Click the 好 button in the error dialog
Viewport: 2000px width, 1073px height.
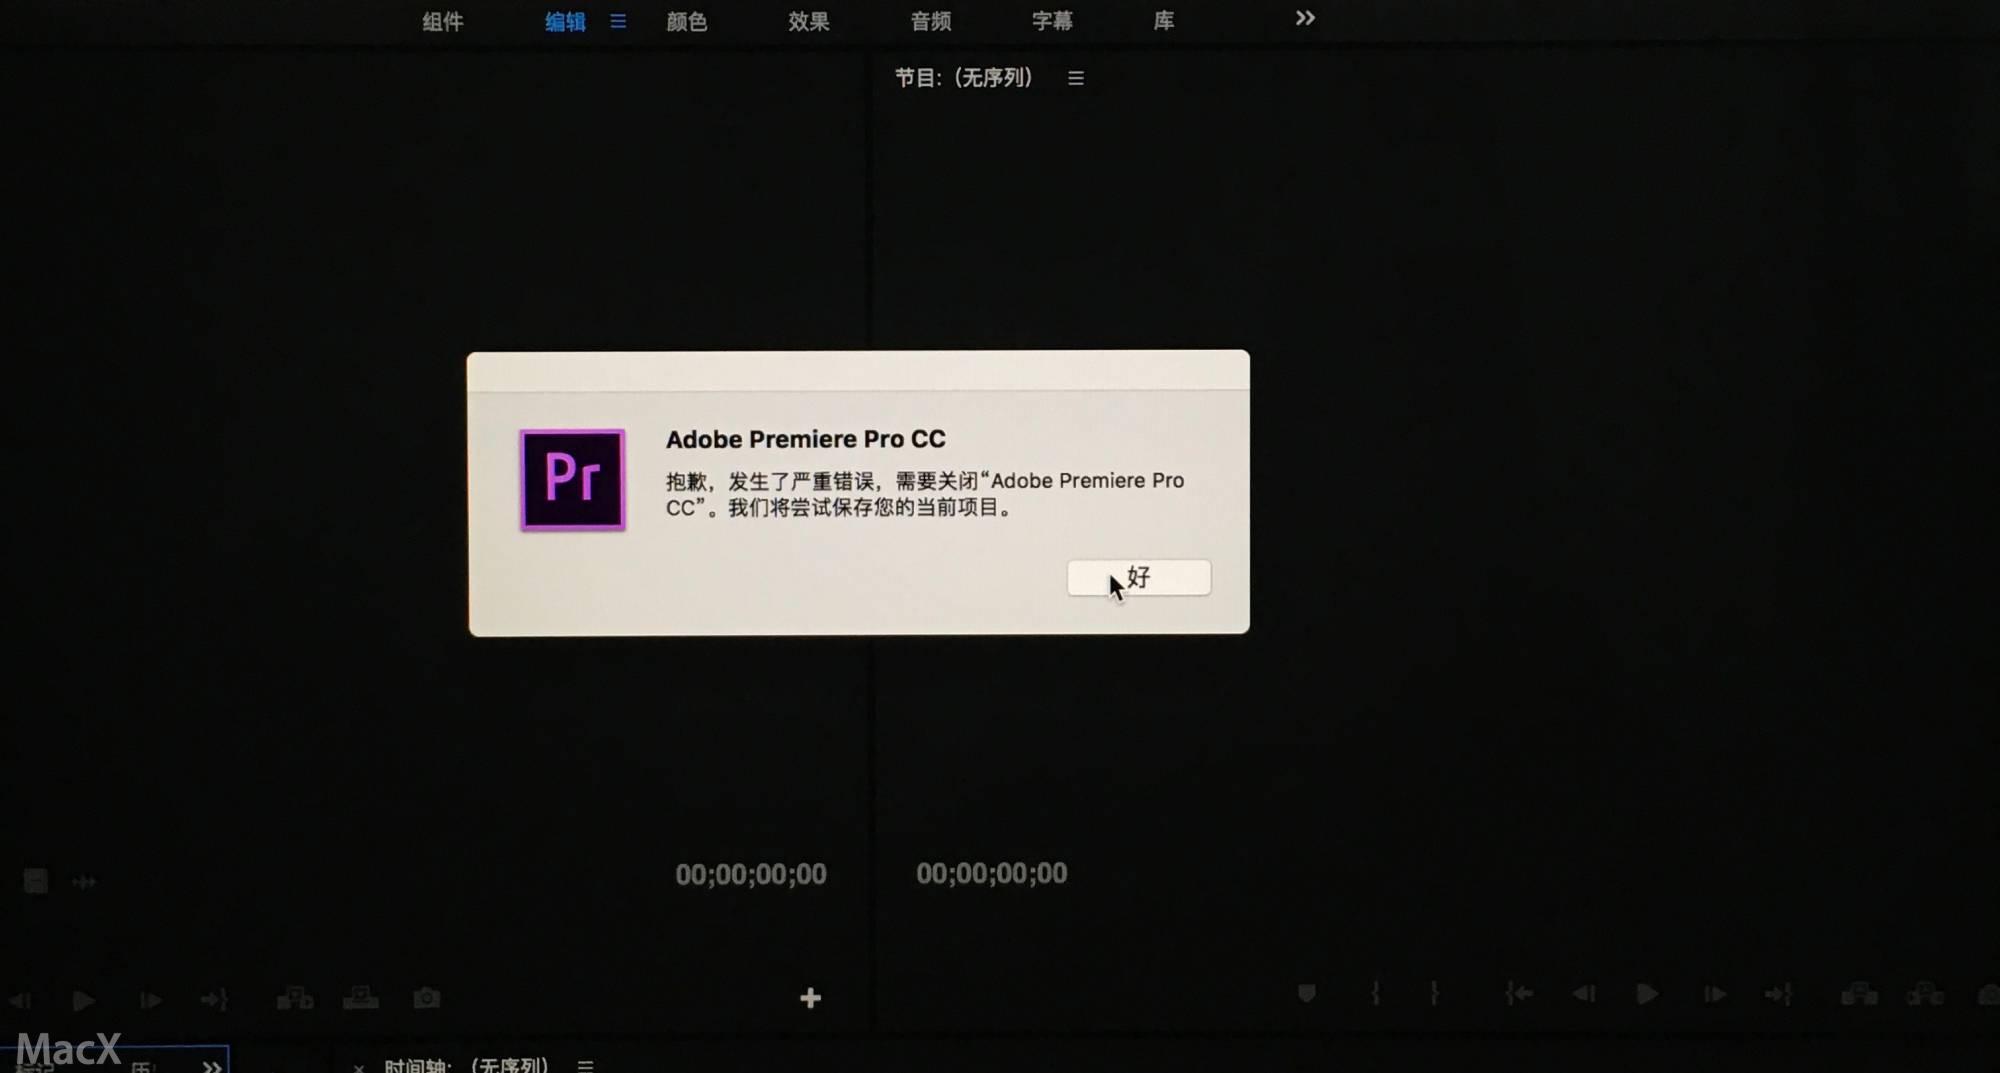[x=1138, y=578]
